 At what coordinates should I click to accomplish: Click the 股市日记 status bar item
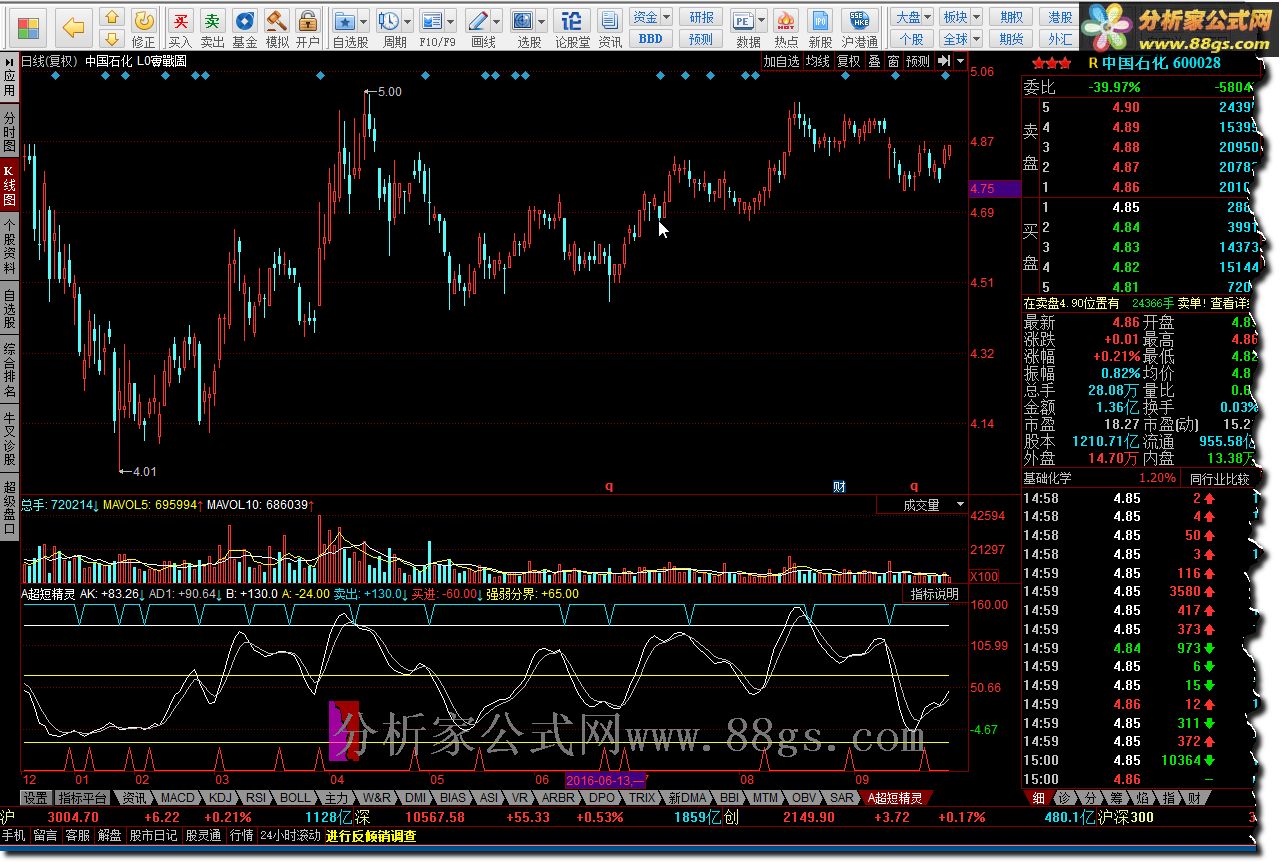(153, 836)
